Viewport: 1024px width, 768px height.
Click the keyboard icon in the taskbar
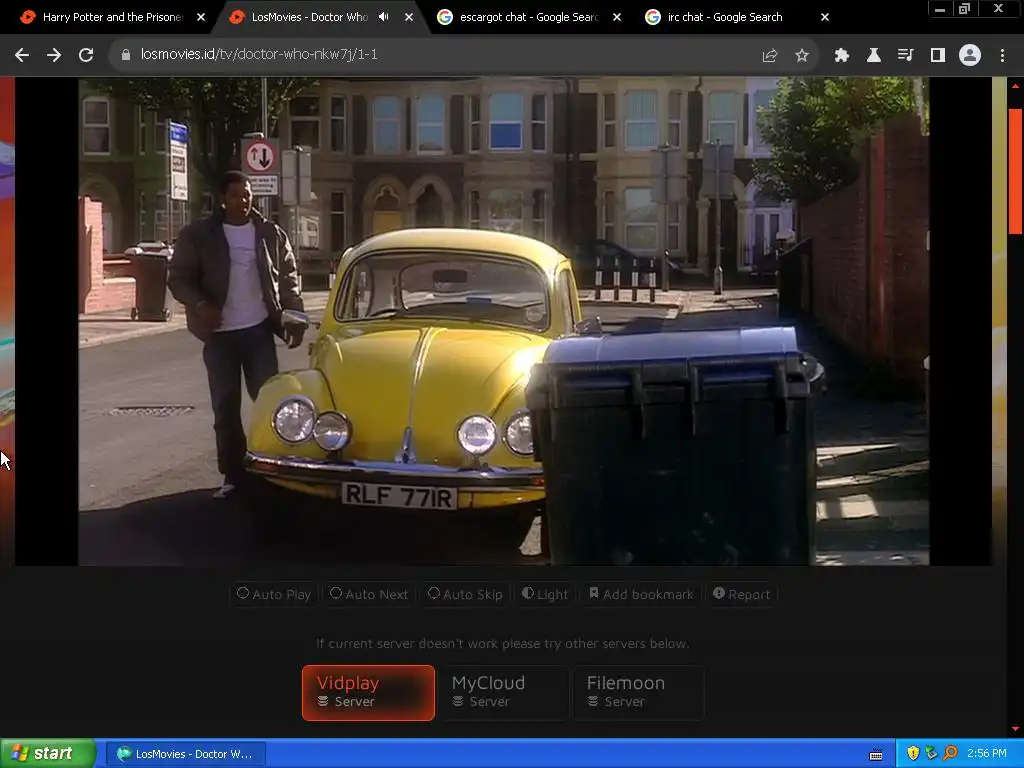(876, 754)
